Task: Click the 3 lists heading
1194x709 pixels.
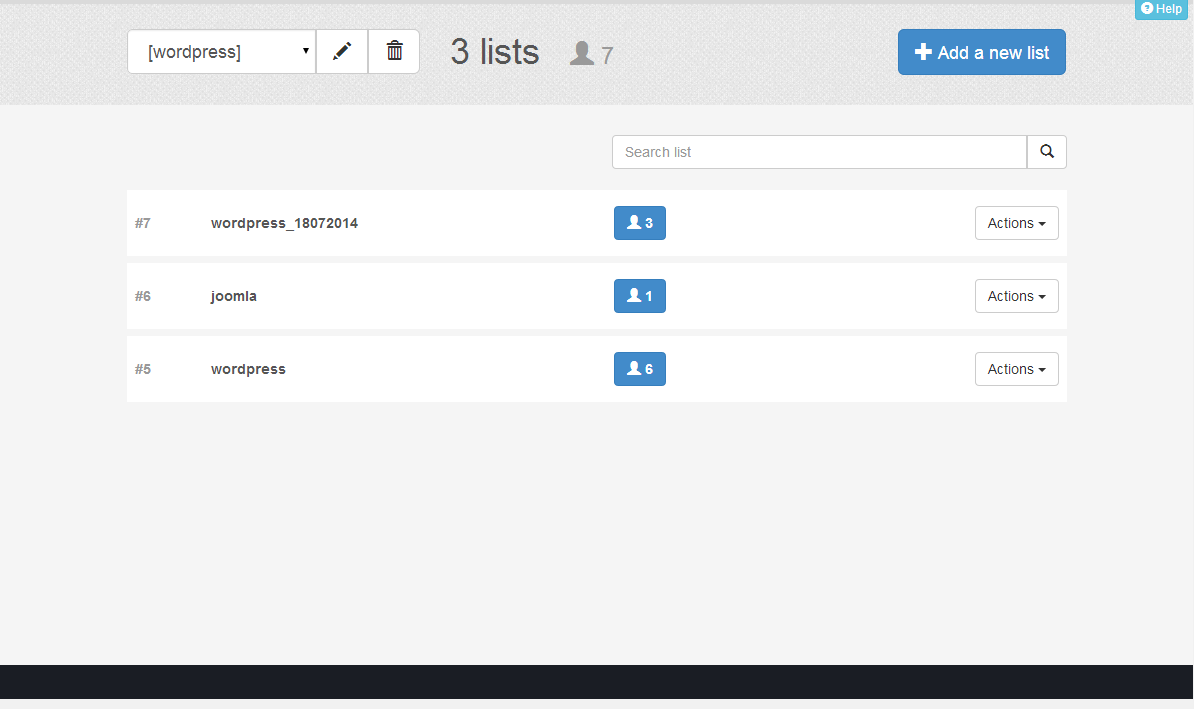Action: pos(494,52)
